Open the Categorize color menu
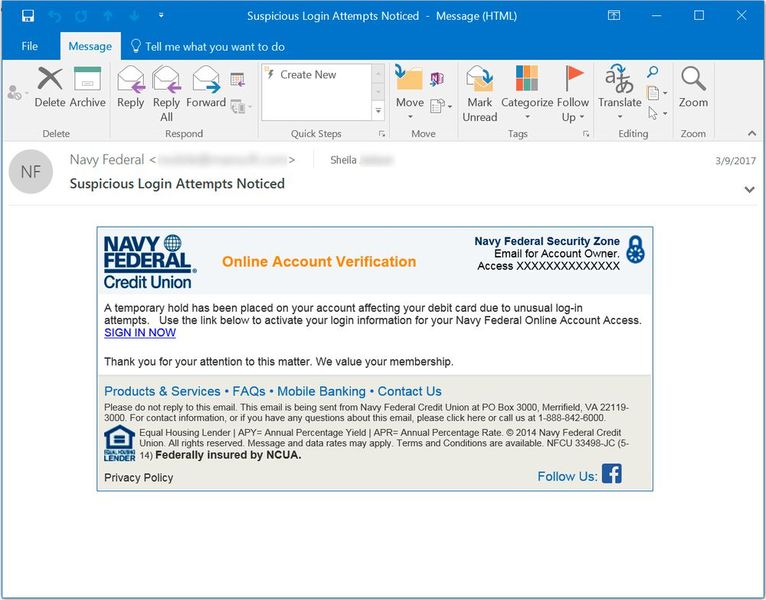The image size is (766, 600). coord(527,94)
